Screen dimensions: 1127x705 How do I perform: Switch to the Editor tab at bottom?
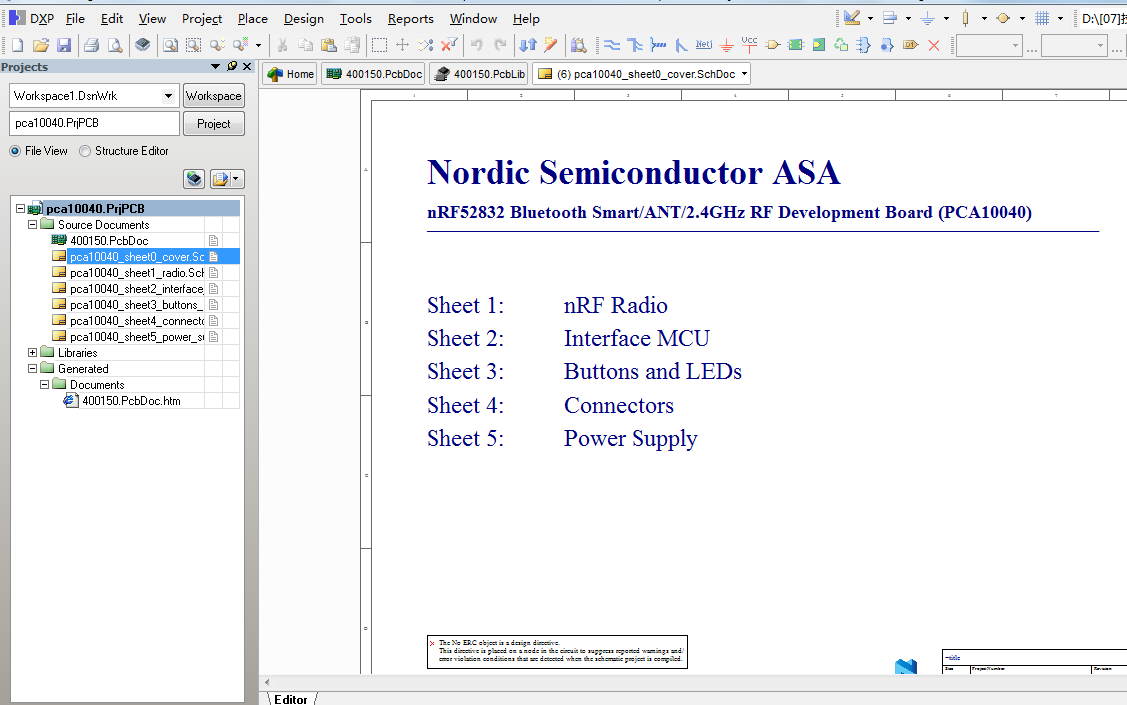290,699
